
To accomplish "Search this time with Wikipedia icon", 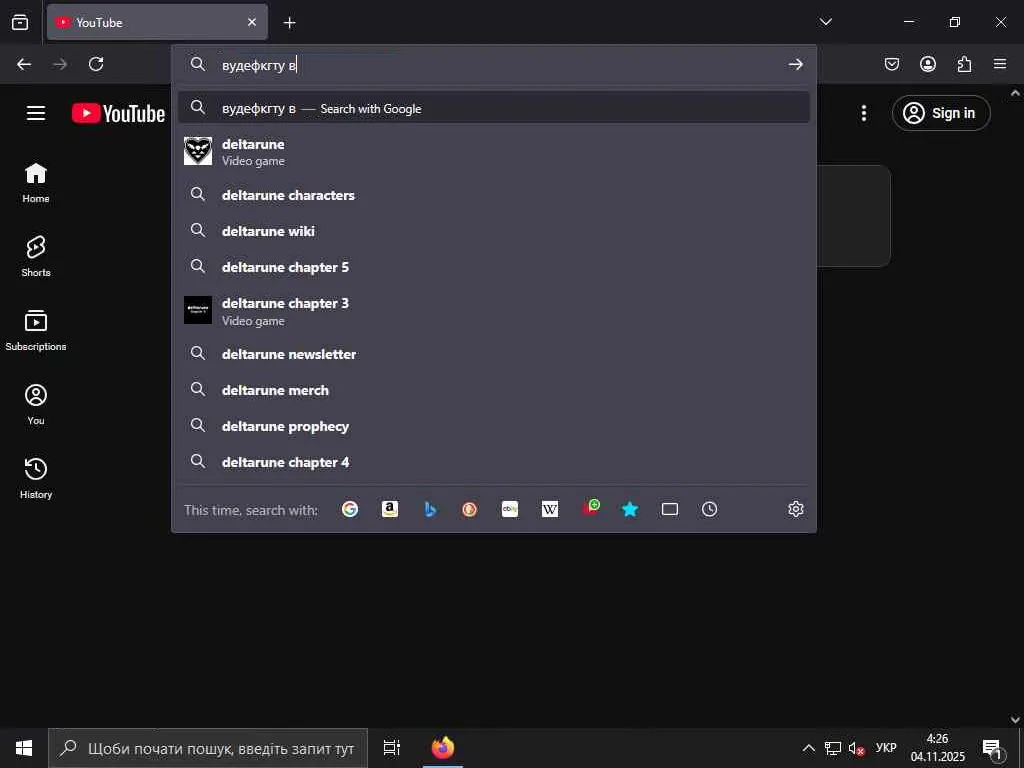I will (x=550, y=509).
